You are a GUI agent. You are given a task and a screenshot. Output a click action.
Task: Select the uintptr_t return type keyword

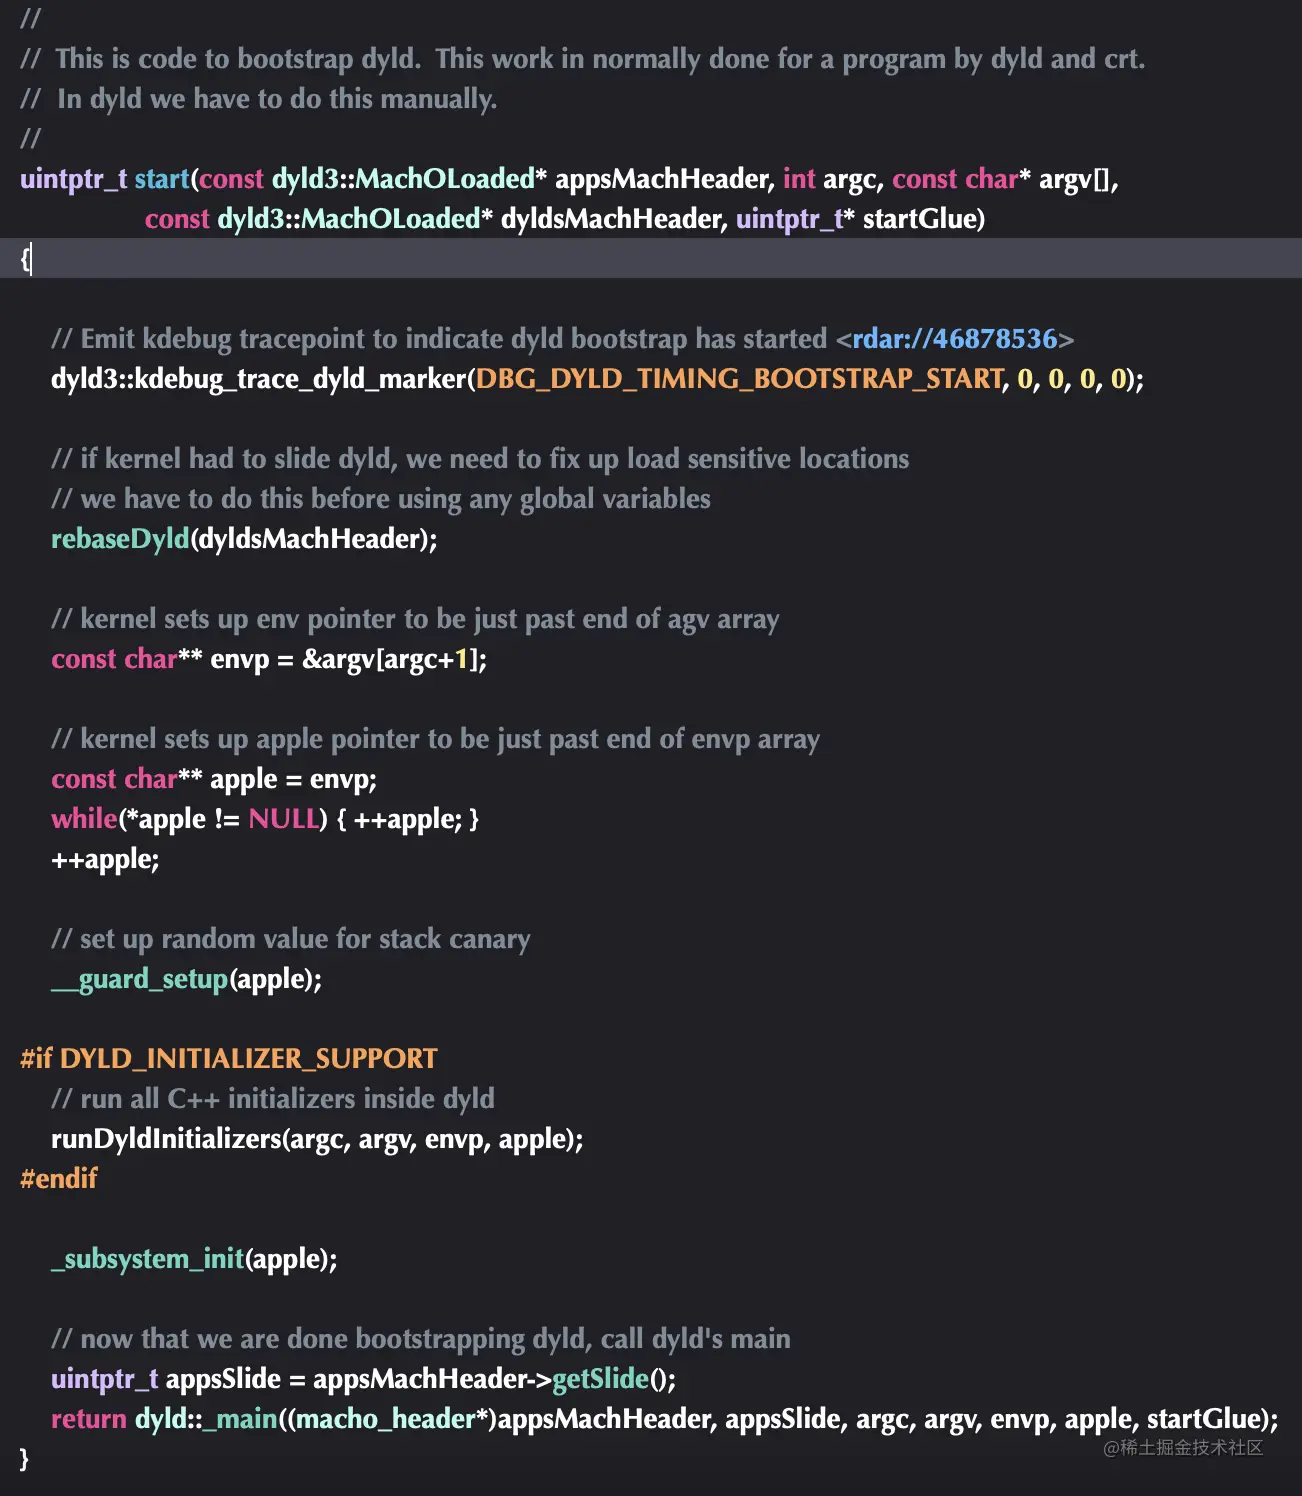[x=72, y=179]
